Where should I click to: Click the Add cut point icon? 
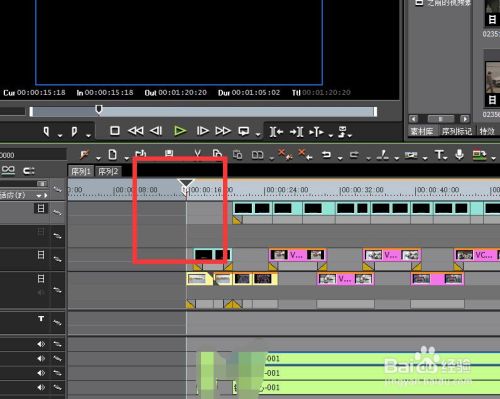coord(383,154)
